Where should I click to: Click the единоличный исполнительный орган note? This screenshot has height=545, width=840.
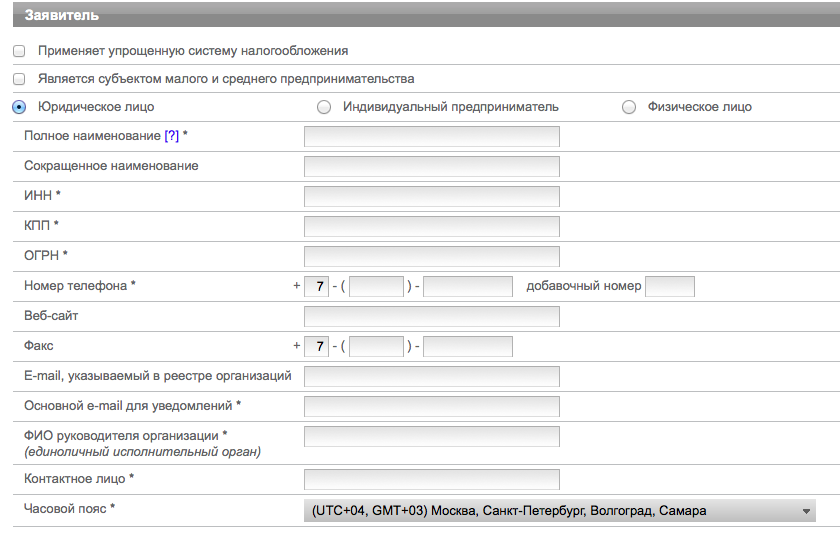(x=142, y=452)
